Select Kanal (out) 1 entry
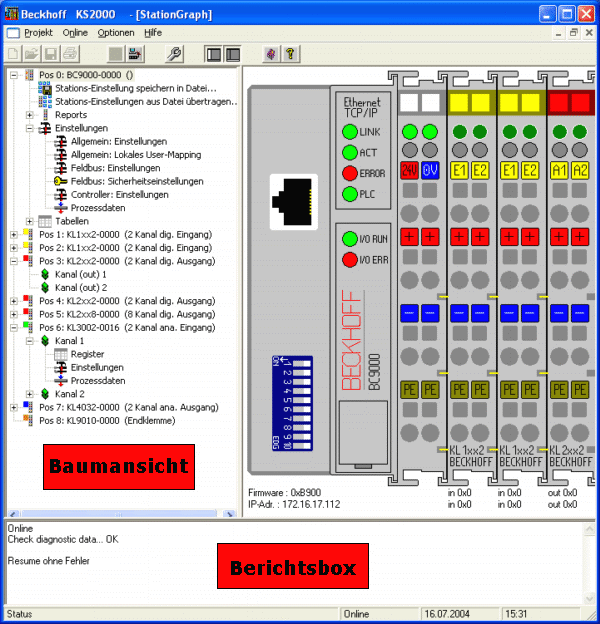The image size is (600, 624). [81, 275]
